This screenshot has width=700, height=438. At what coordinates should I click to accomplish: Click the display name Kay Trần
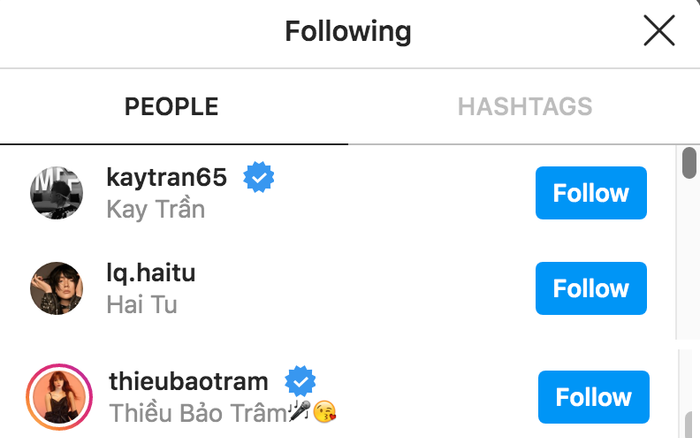(x=155, y=209)
